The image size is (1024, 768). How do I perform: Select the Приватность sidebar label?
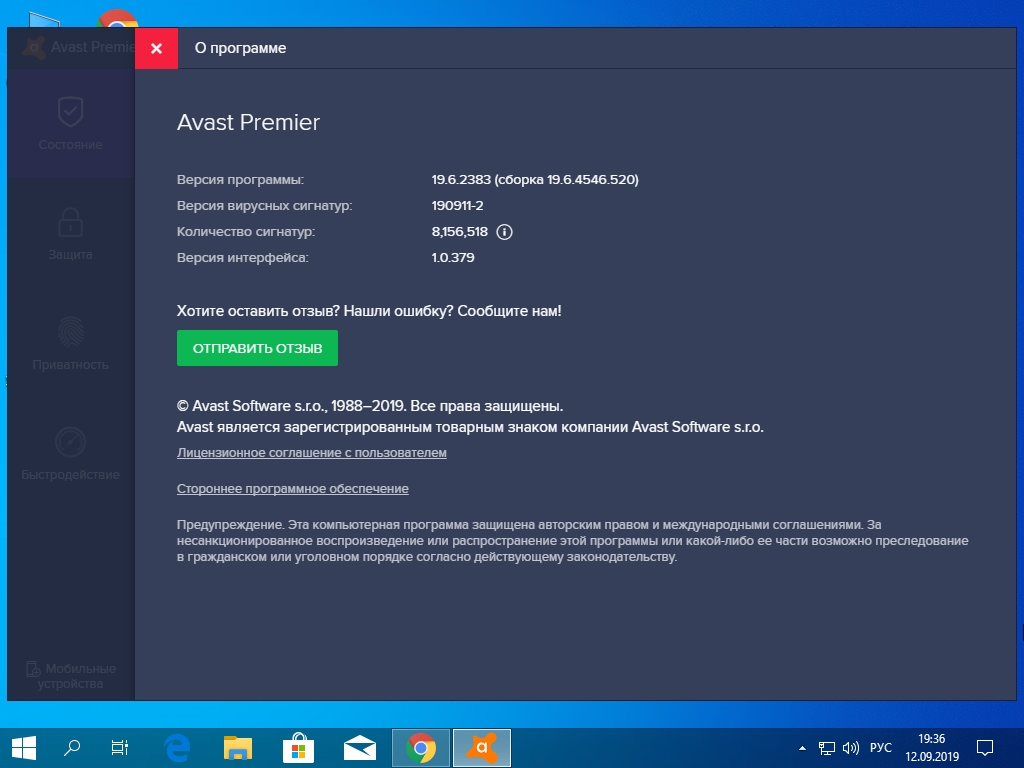tap(71, 364)
